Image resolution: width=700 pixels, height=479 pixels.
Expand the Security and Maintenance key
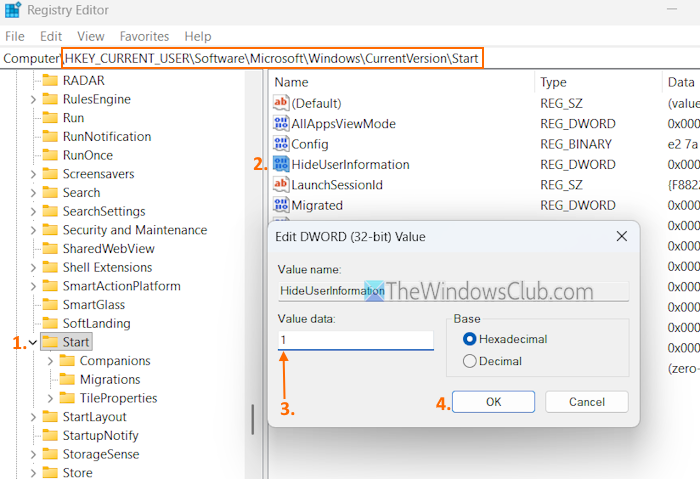pyautogui.click(x=33, y=230)
